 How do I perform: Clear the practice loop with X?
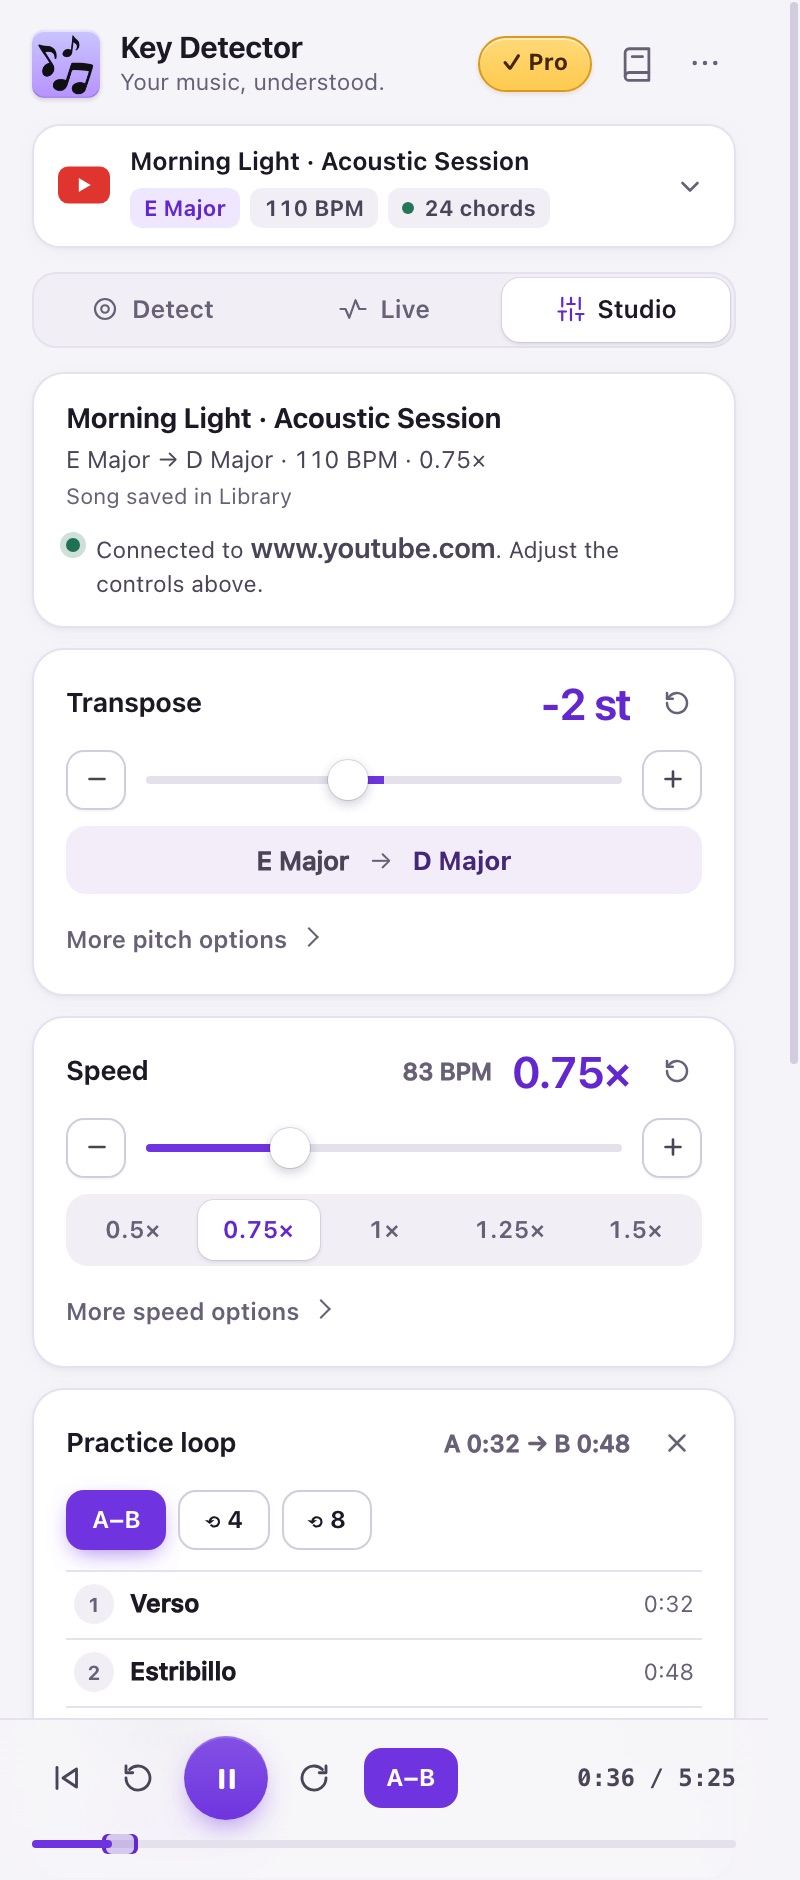(677, 1443)
